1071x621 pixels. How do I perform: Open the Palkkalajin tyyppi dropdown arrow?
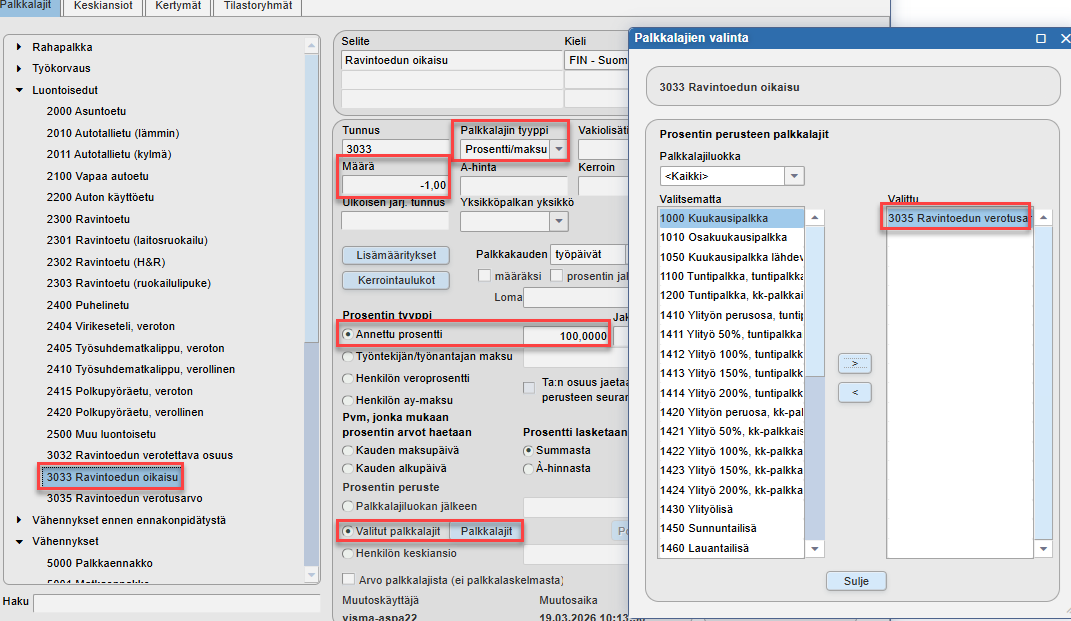pos(559,149)
